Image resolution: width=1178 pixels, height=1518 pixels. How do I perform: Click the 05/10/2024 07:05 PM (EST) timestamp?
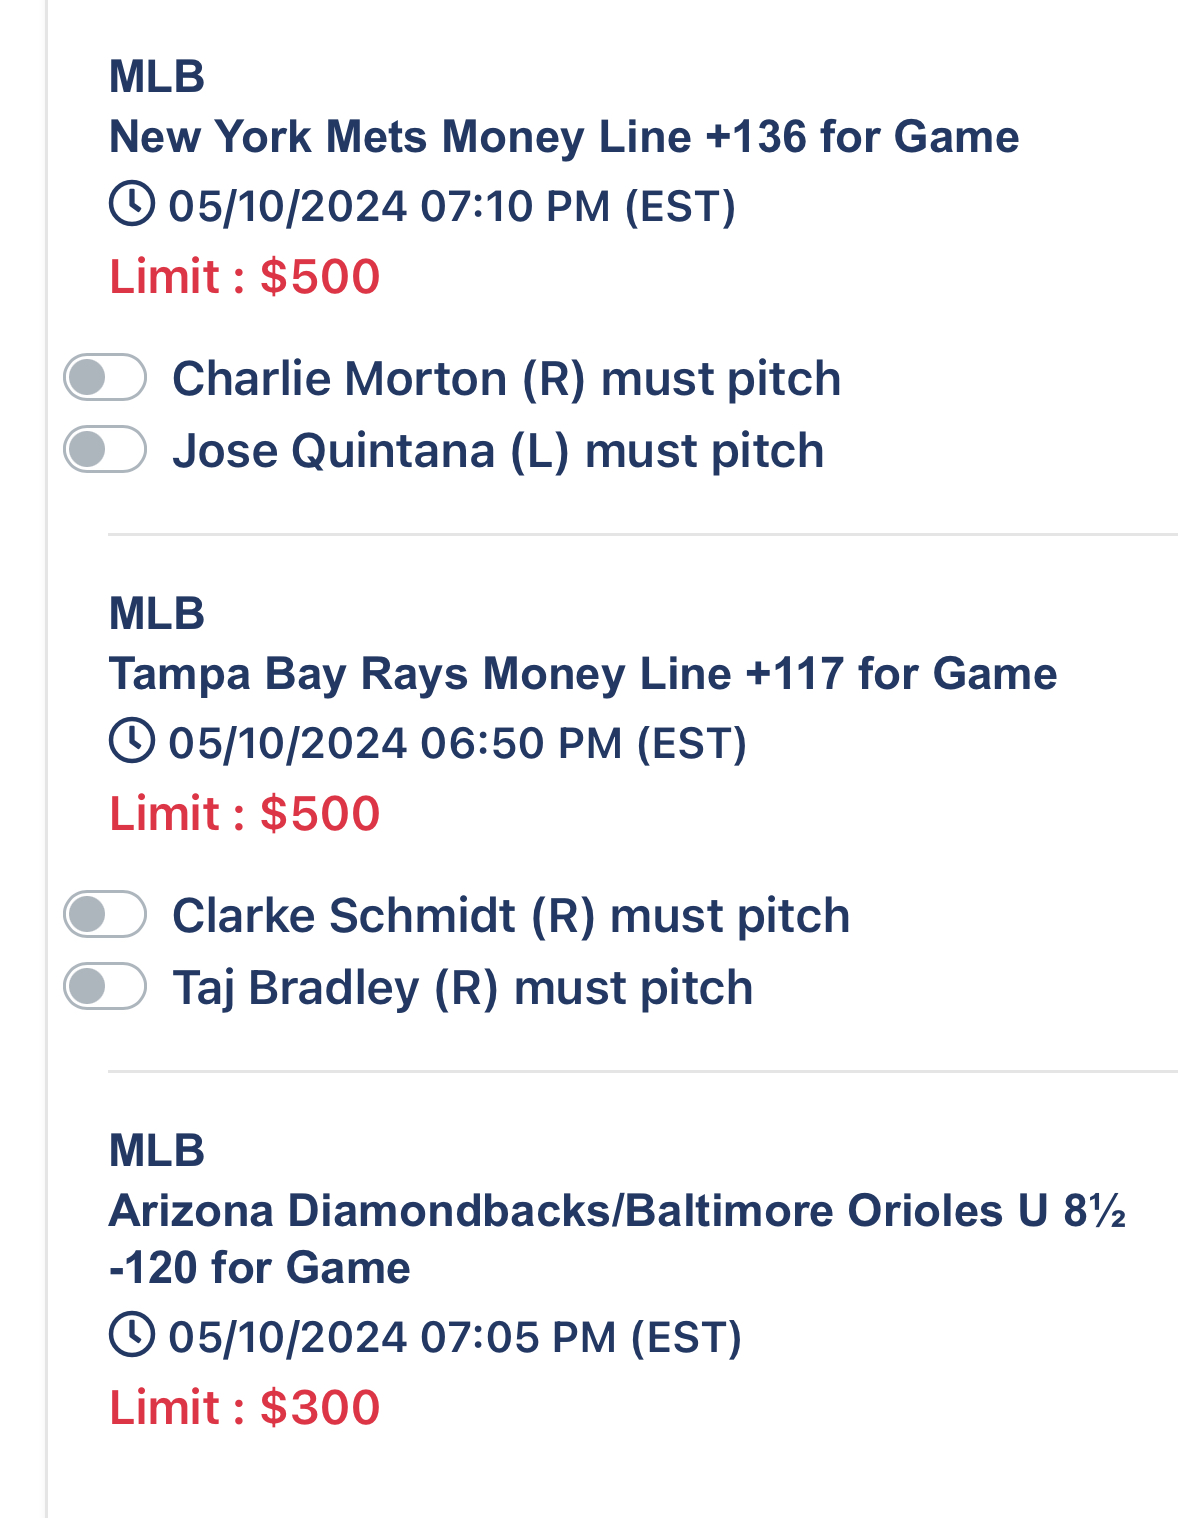(455, 1337)
